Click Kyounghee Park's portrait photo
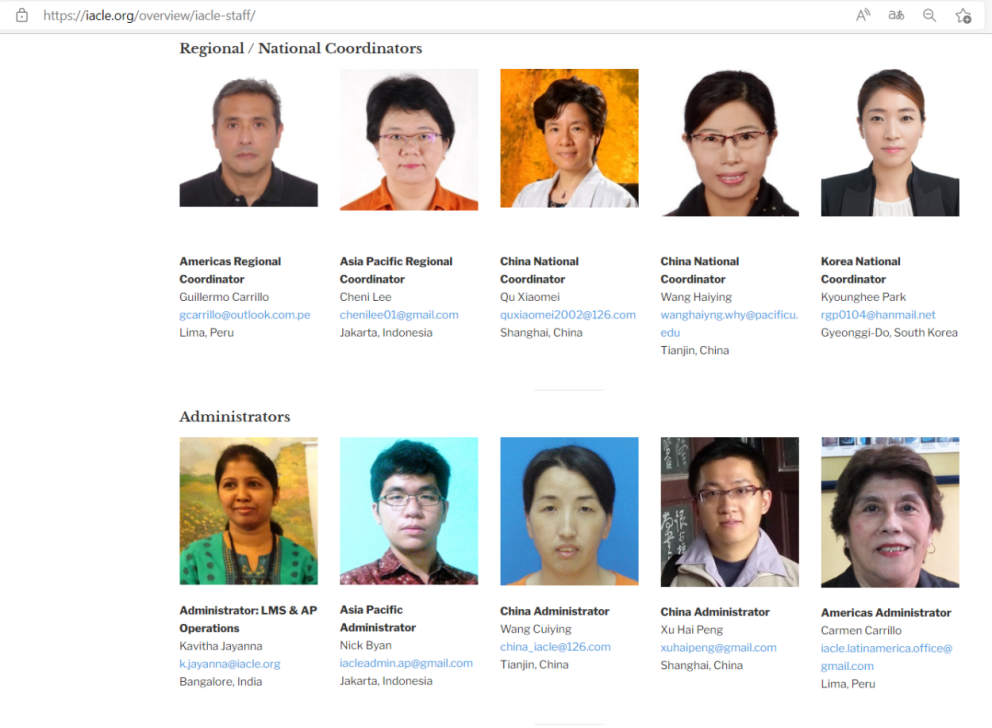The height and width of the screenshot is (728, 992). click(x=890, y=142)
